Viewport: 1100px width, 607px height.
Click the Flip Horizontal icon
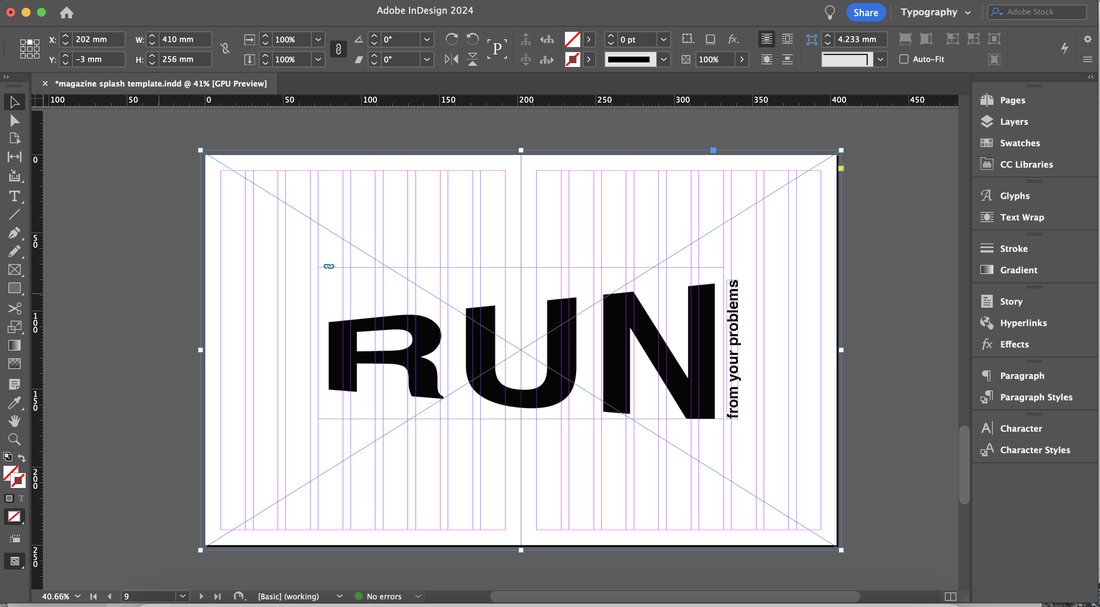click(452, 60)
